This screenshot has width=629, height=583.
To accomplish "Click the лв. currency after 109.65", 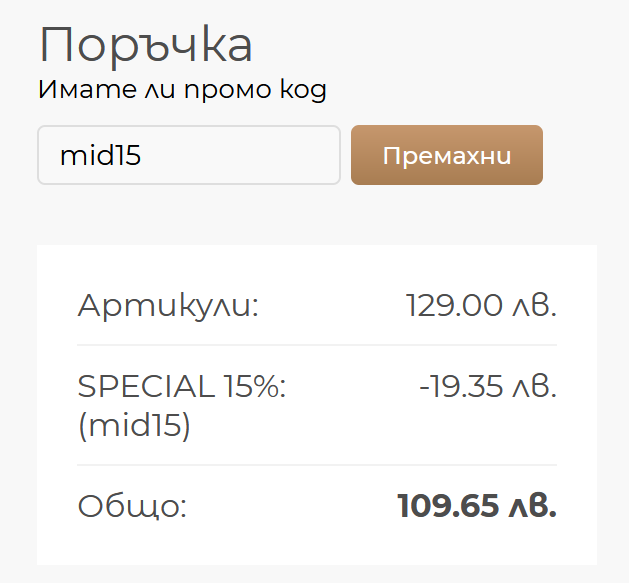I will [531, 506].
